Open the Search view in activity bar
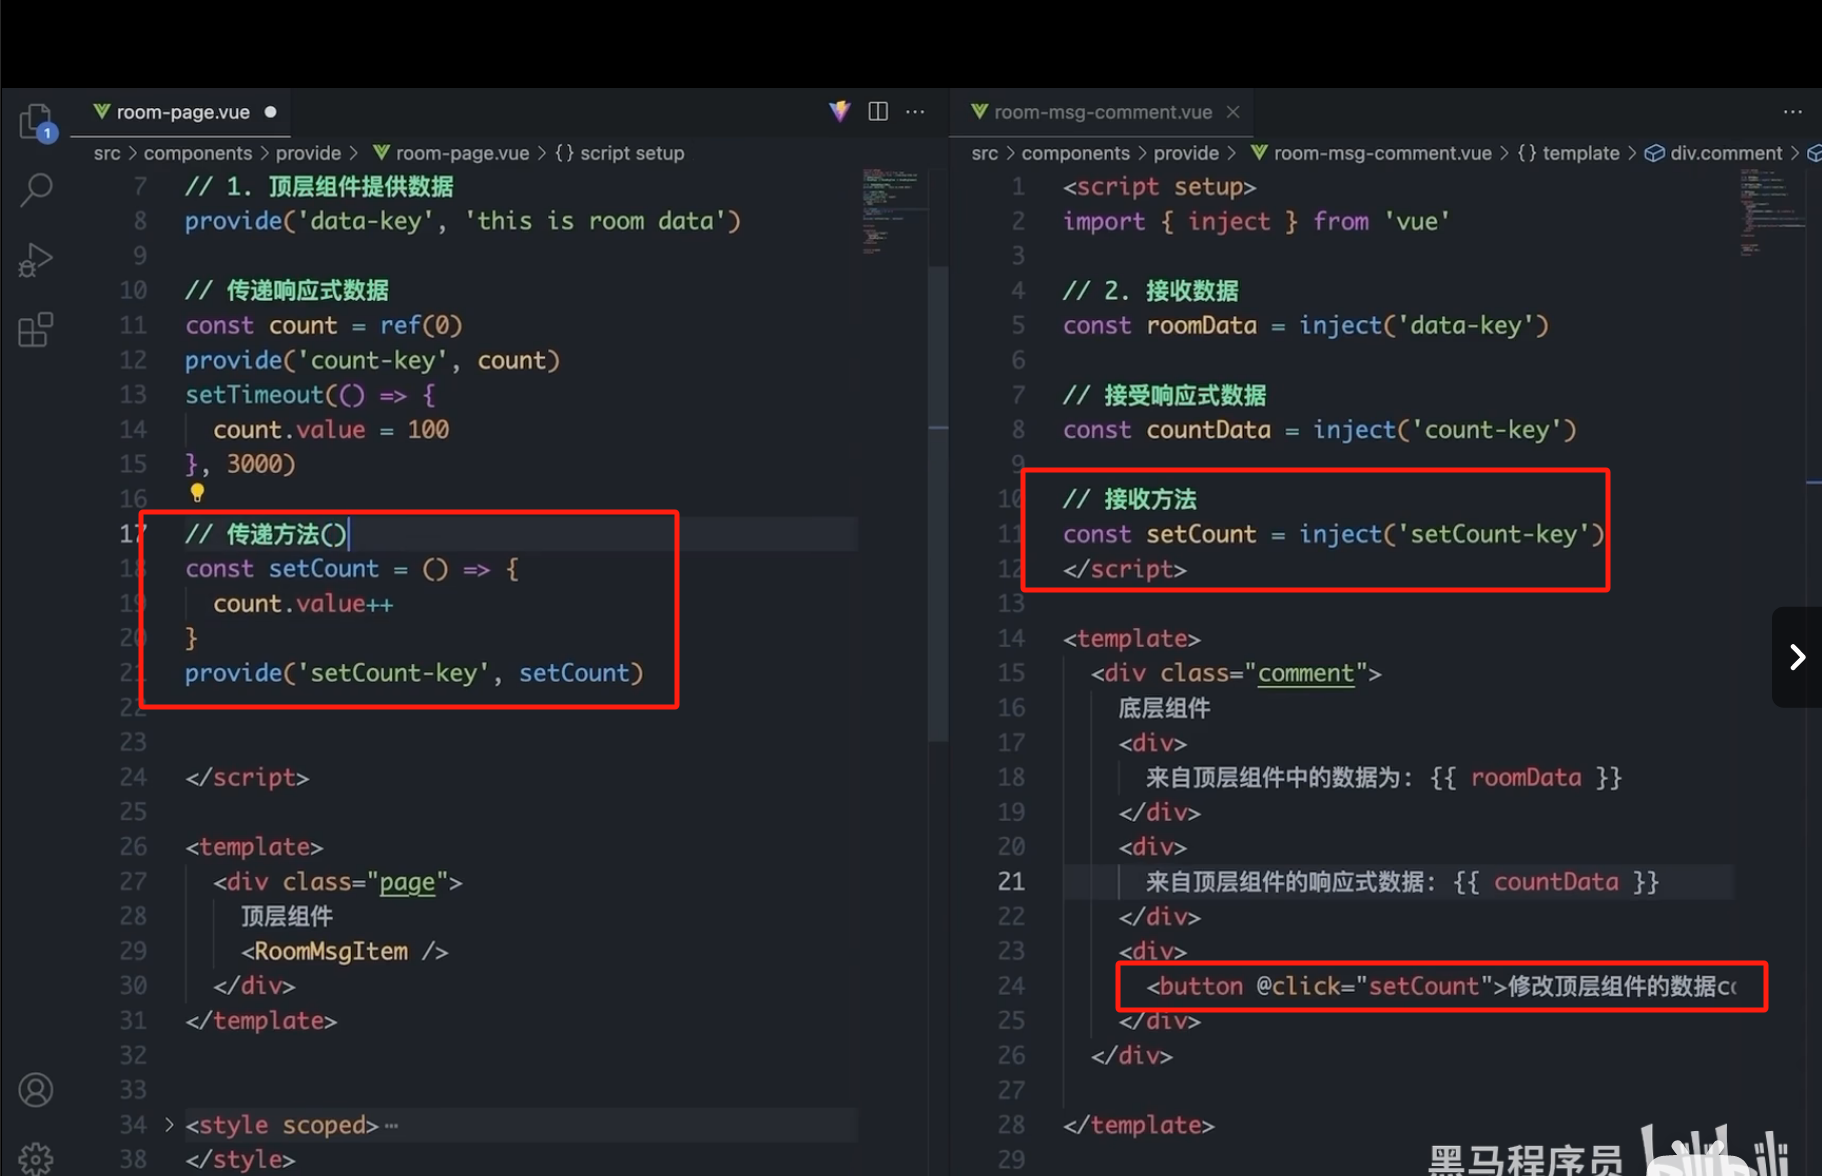This screenshot has height=1176, width=1822. [x=37, y=189]
